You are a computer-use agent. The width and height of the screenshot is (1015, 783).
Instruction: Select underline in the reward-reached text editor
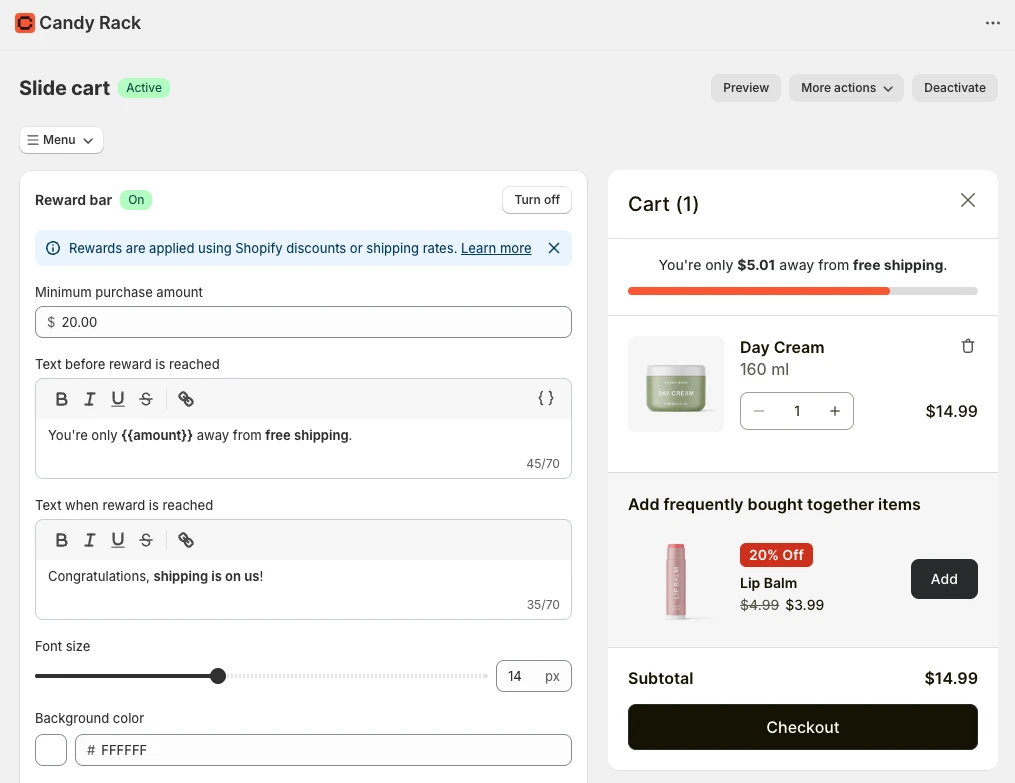tap(117, 539)
